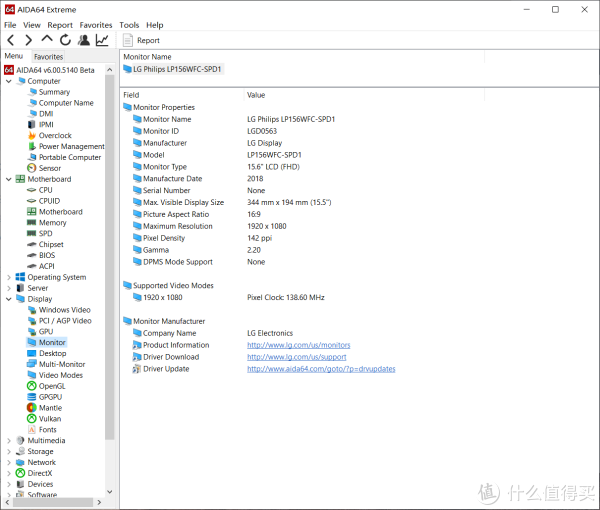Collapse the Display tree node
Screen dimensions: 600x510
pyautogui.click(x=9, y=299)
